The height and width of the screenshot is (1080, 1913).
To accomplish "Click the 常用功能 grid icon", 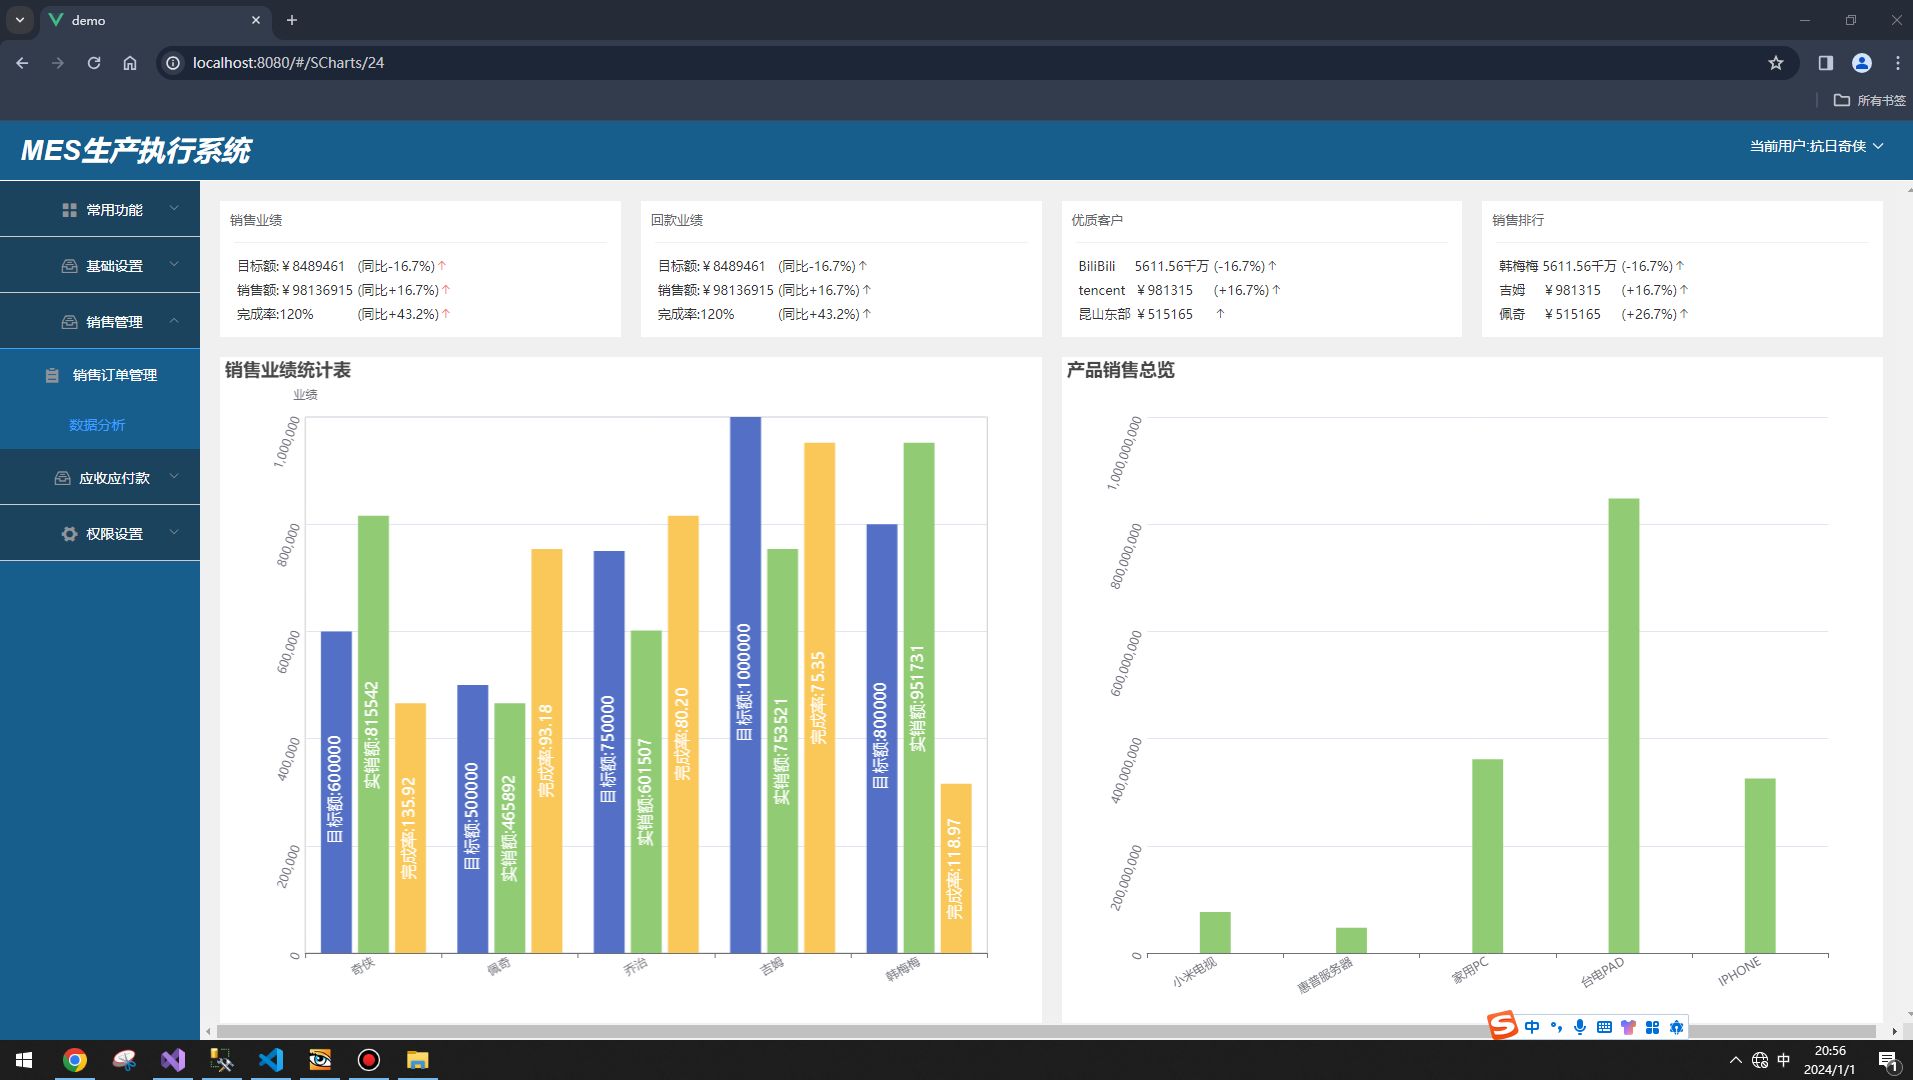I will (69, 210).
